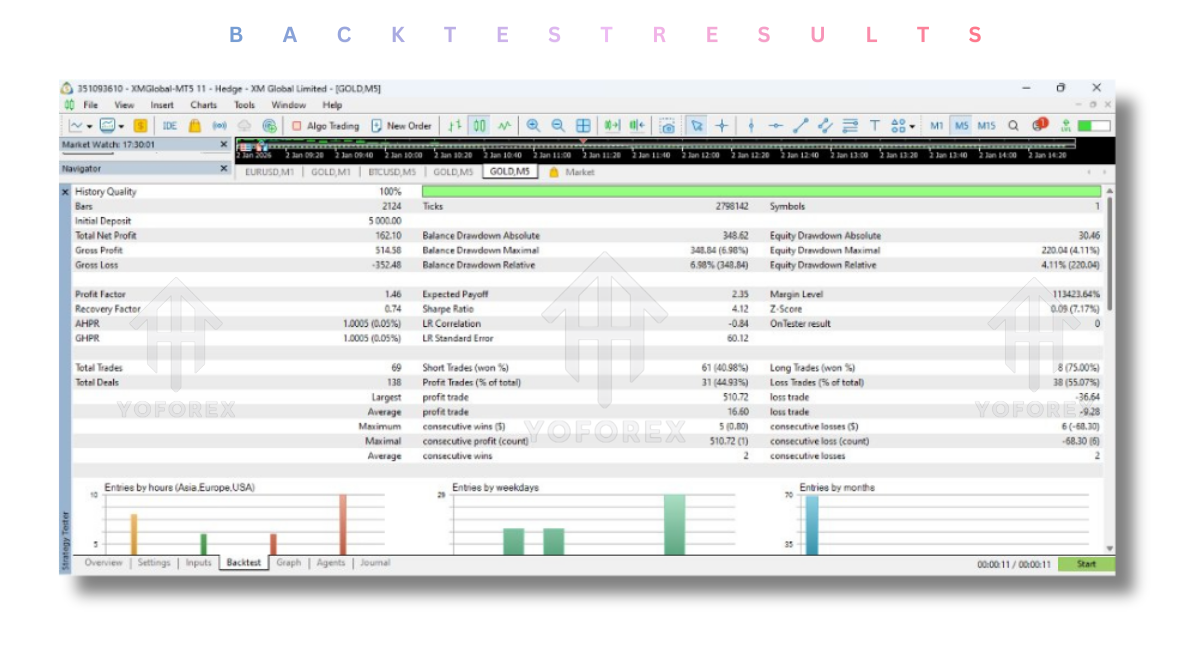Open the chart type dropdown arrow
The image size is (1191, 654).
tap(89, 127)
